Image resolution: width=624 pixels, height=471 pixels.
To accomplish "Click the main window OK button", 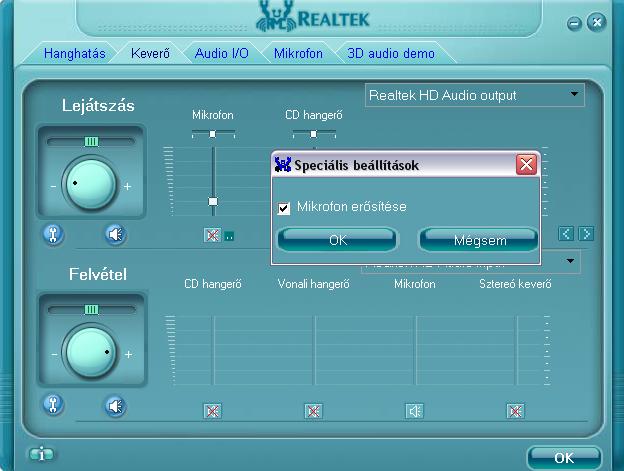I will pyautogui.click(x=564, y=458).
